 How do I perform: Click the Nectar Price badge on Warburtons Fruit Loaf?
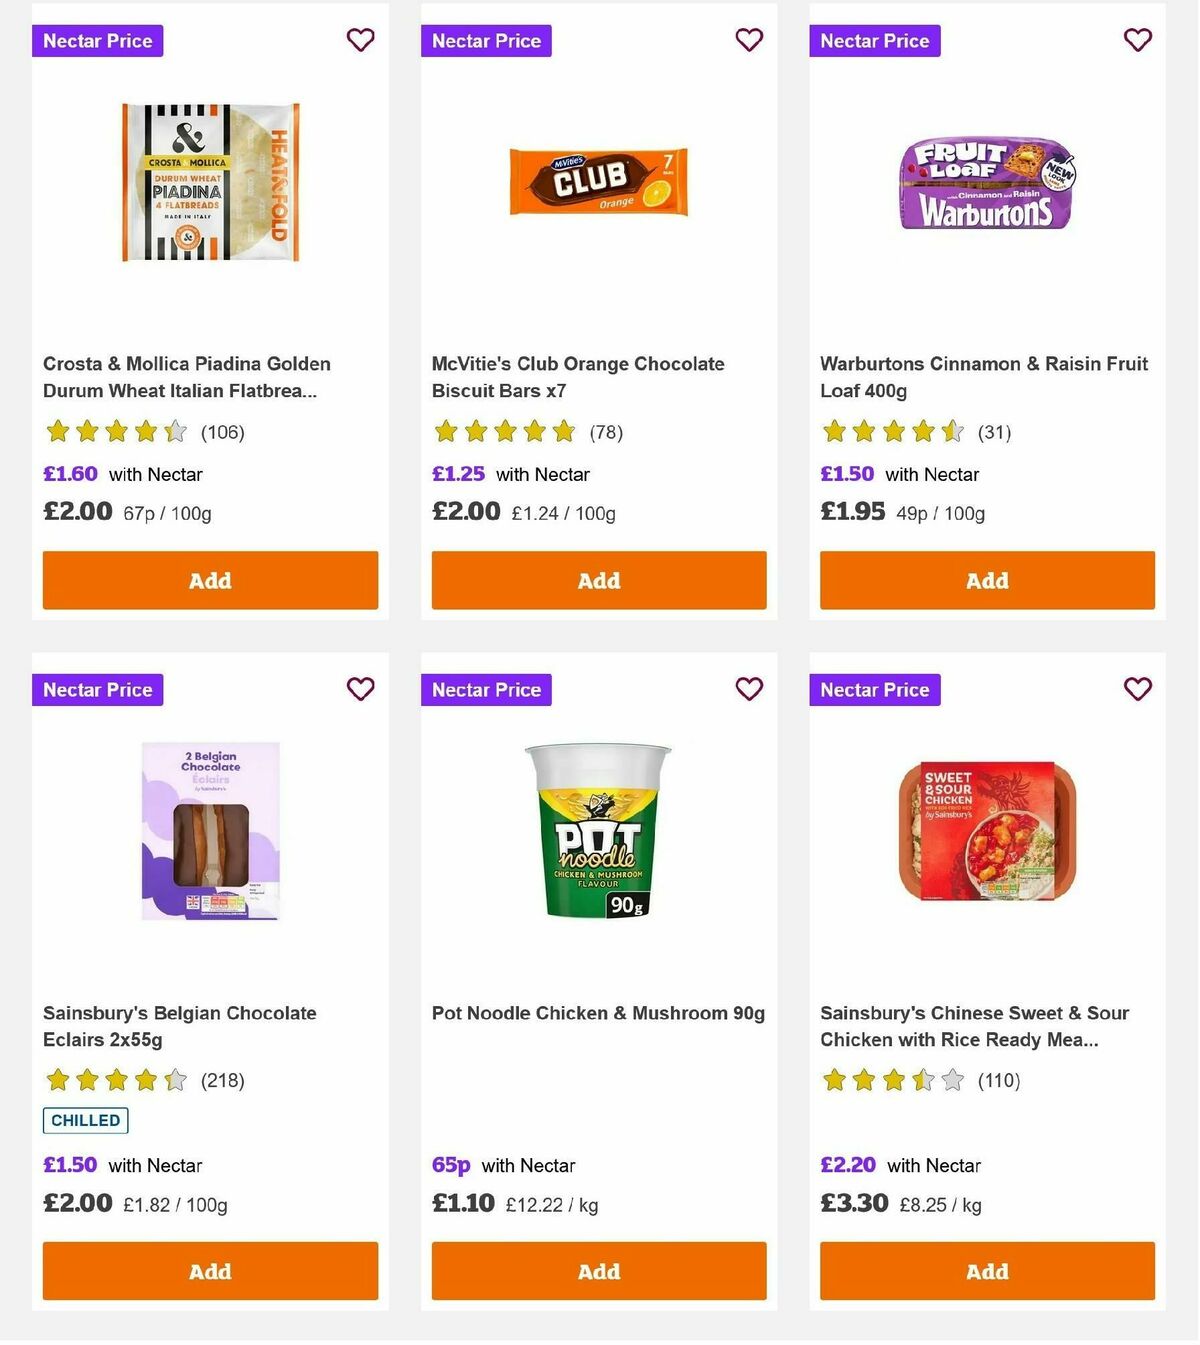(874, 41)
